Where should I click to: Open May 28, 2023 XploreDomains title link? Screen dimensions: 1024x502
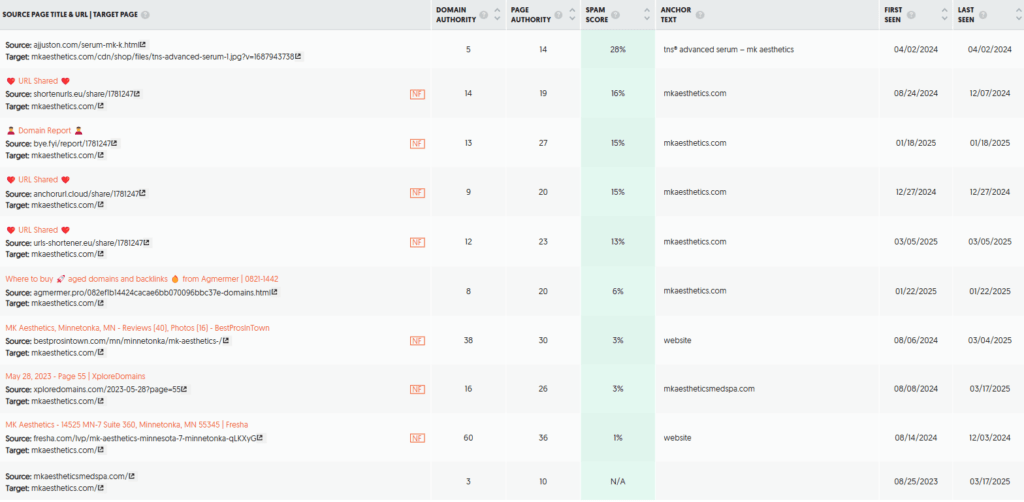(x=75, y=377)
